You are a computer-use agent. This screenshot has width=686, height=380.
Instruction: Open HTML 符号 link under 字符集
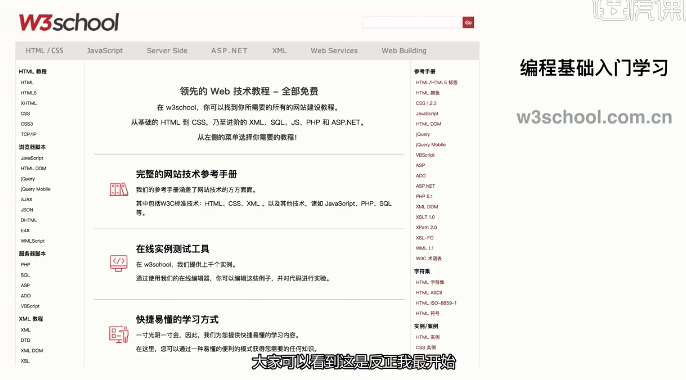point(427,313)
